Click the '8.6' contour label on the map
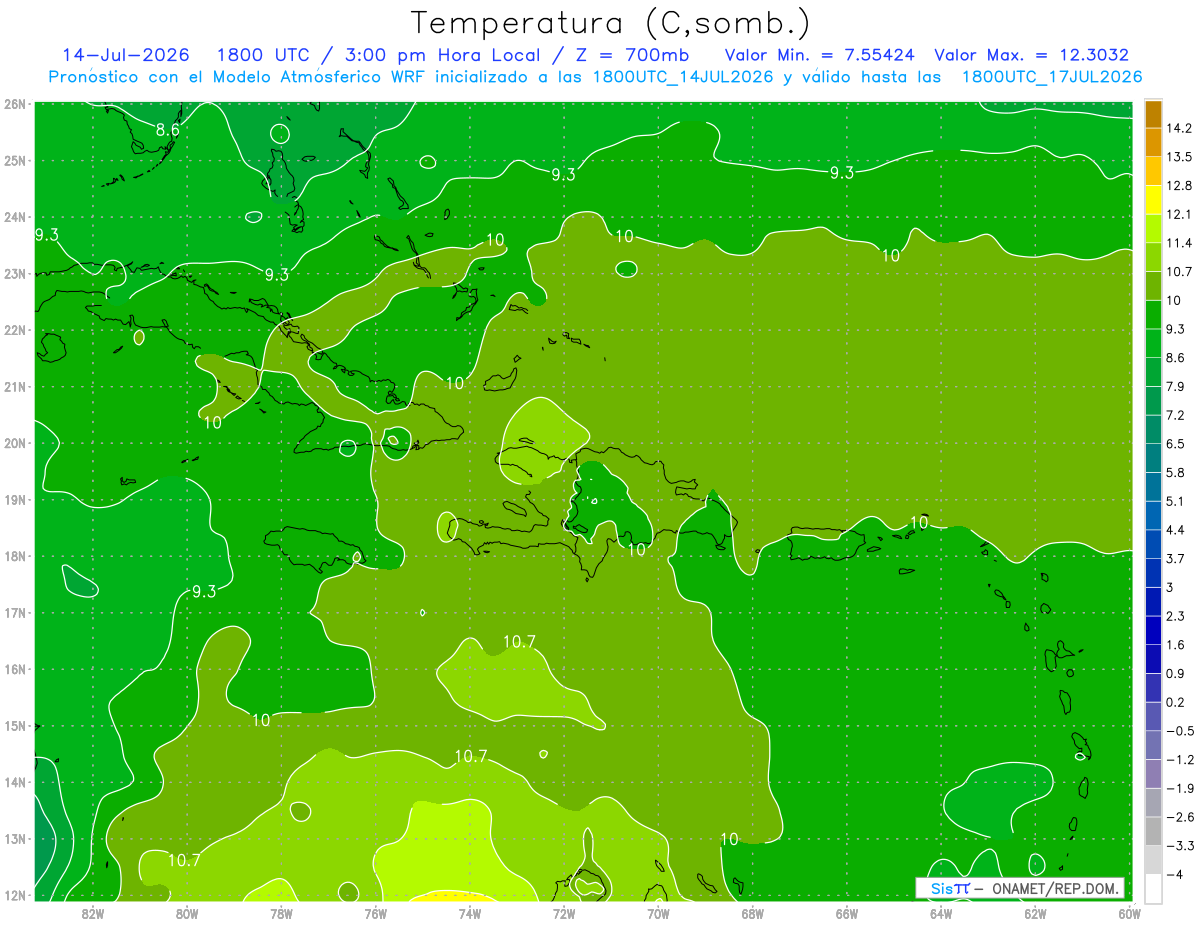1200x927 pixels. [x=168, y=130]
